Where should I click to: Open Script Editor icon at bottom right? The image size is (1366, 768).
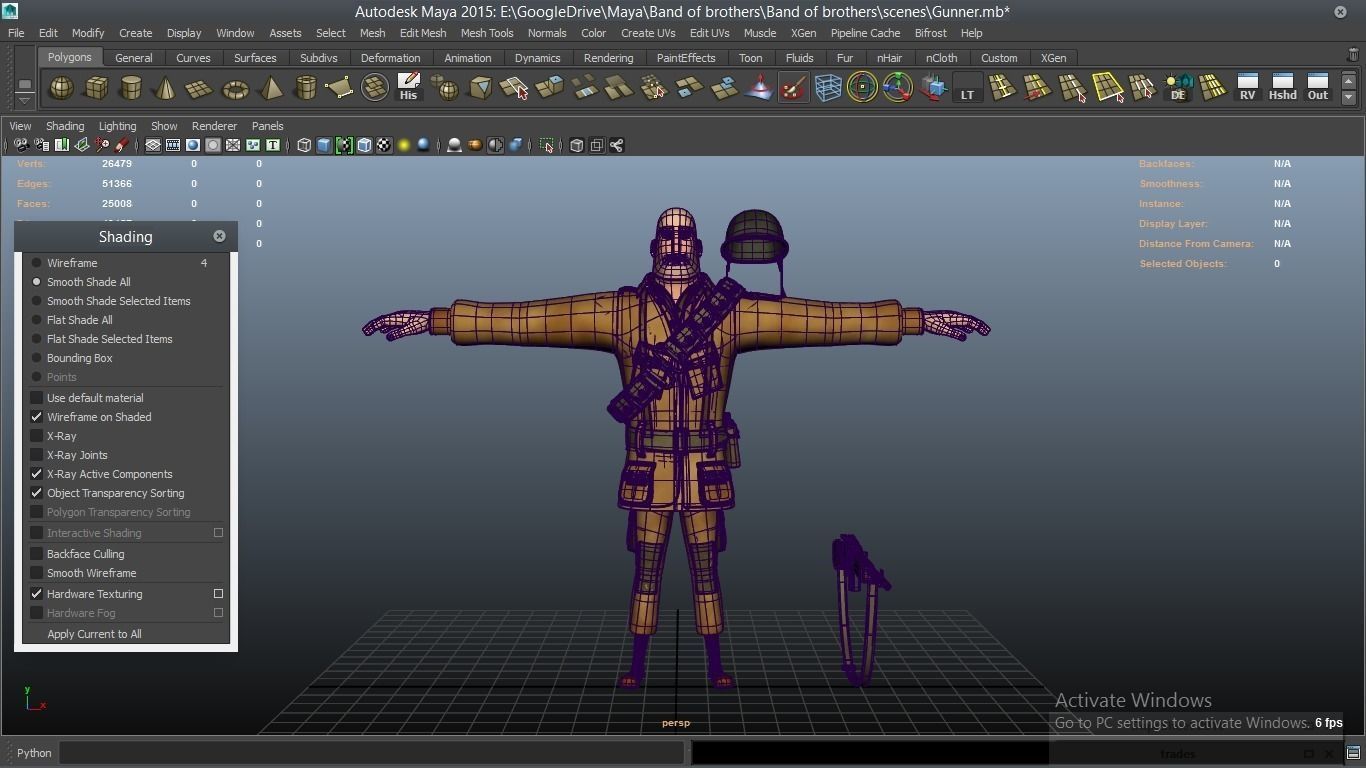pos(1353,753)
